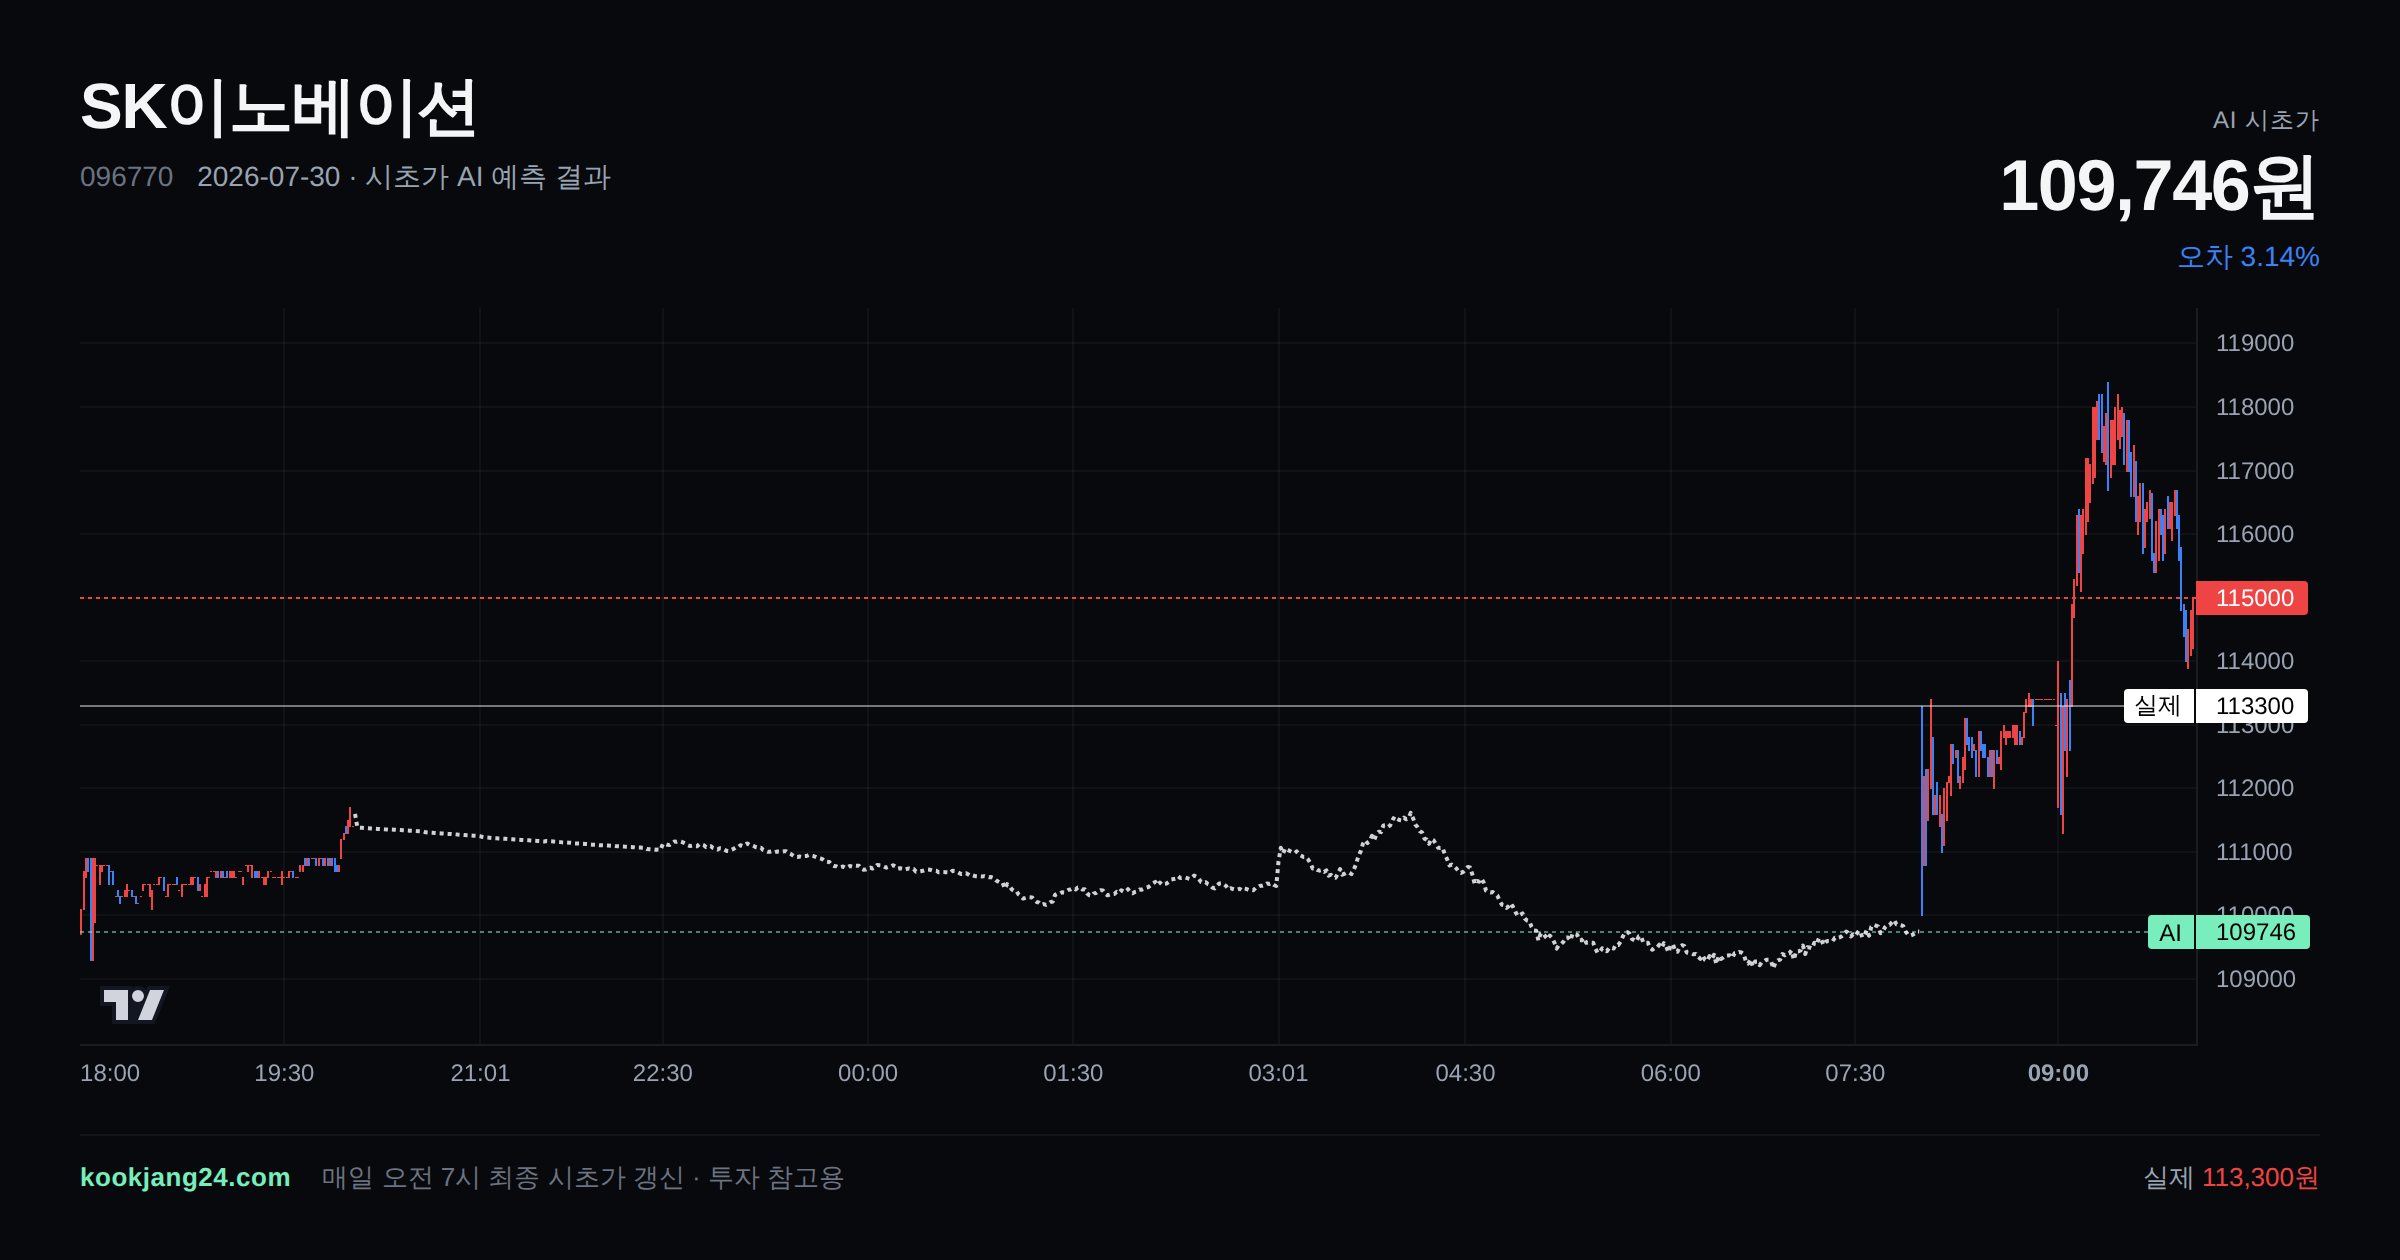
Task: Click the 오차 3.14% error label
Action: pos(2248,257)
